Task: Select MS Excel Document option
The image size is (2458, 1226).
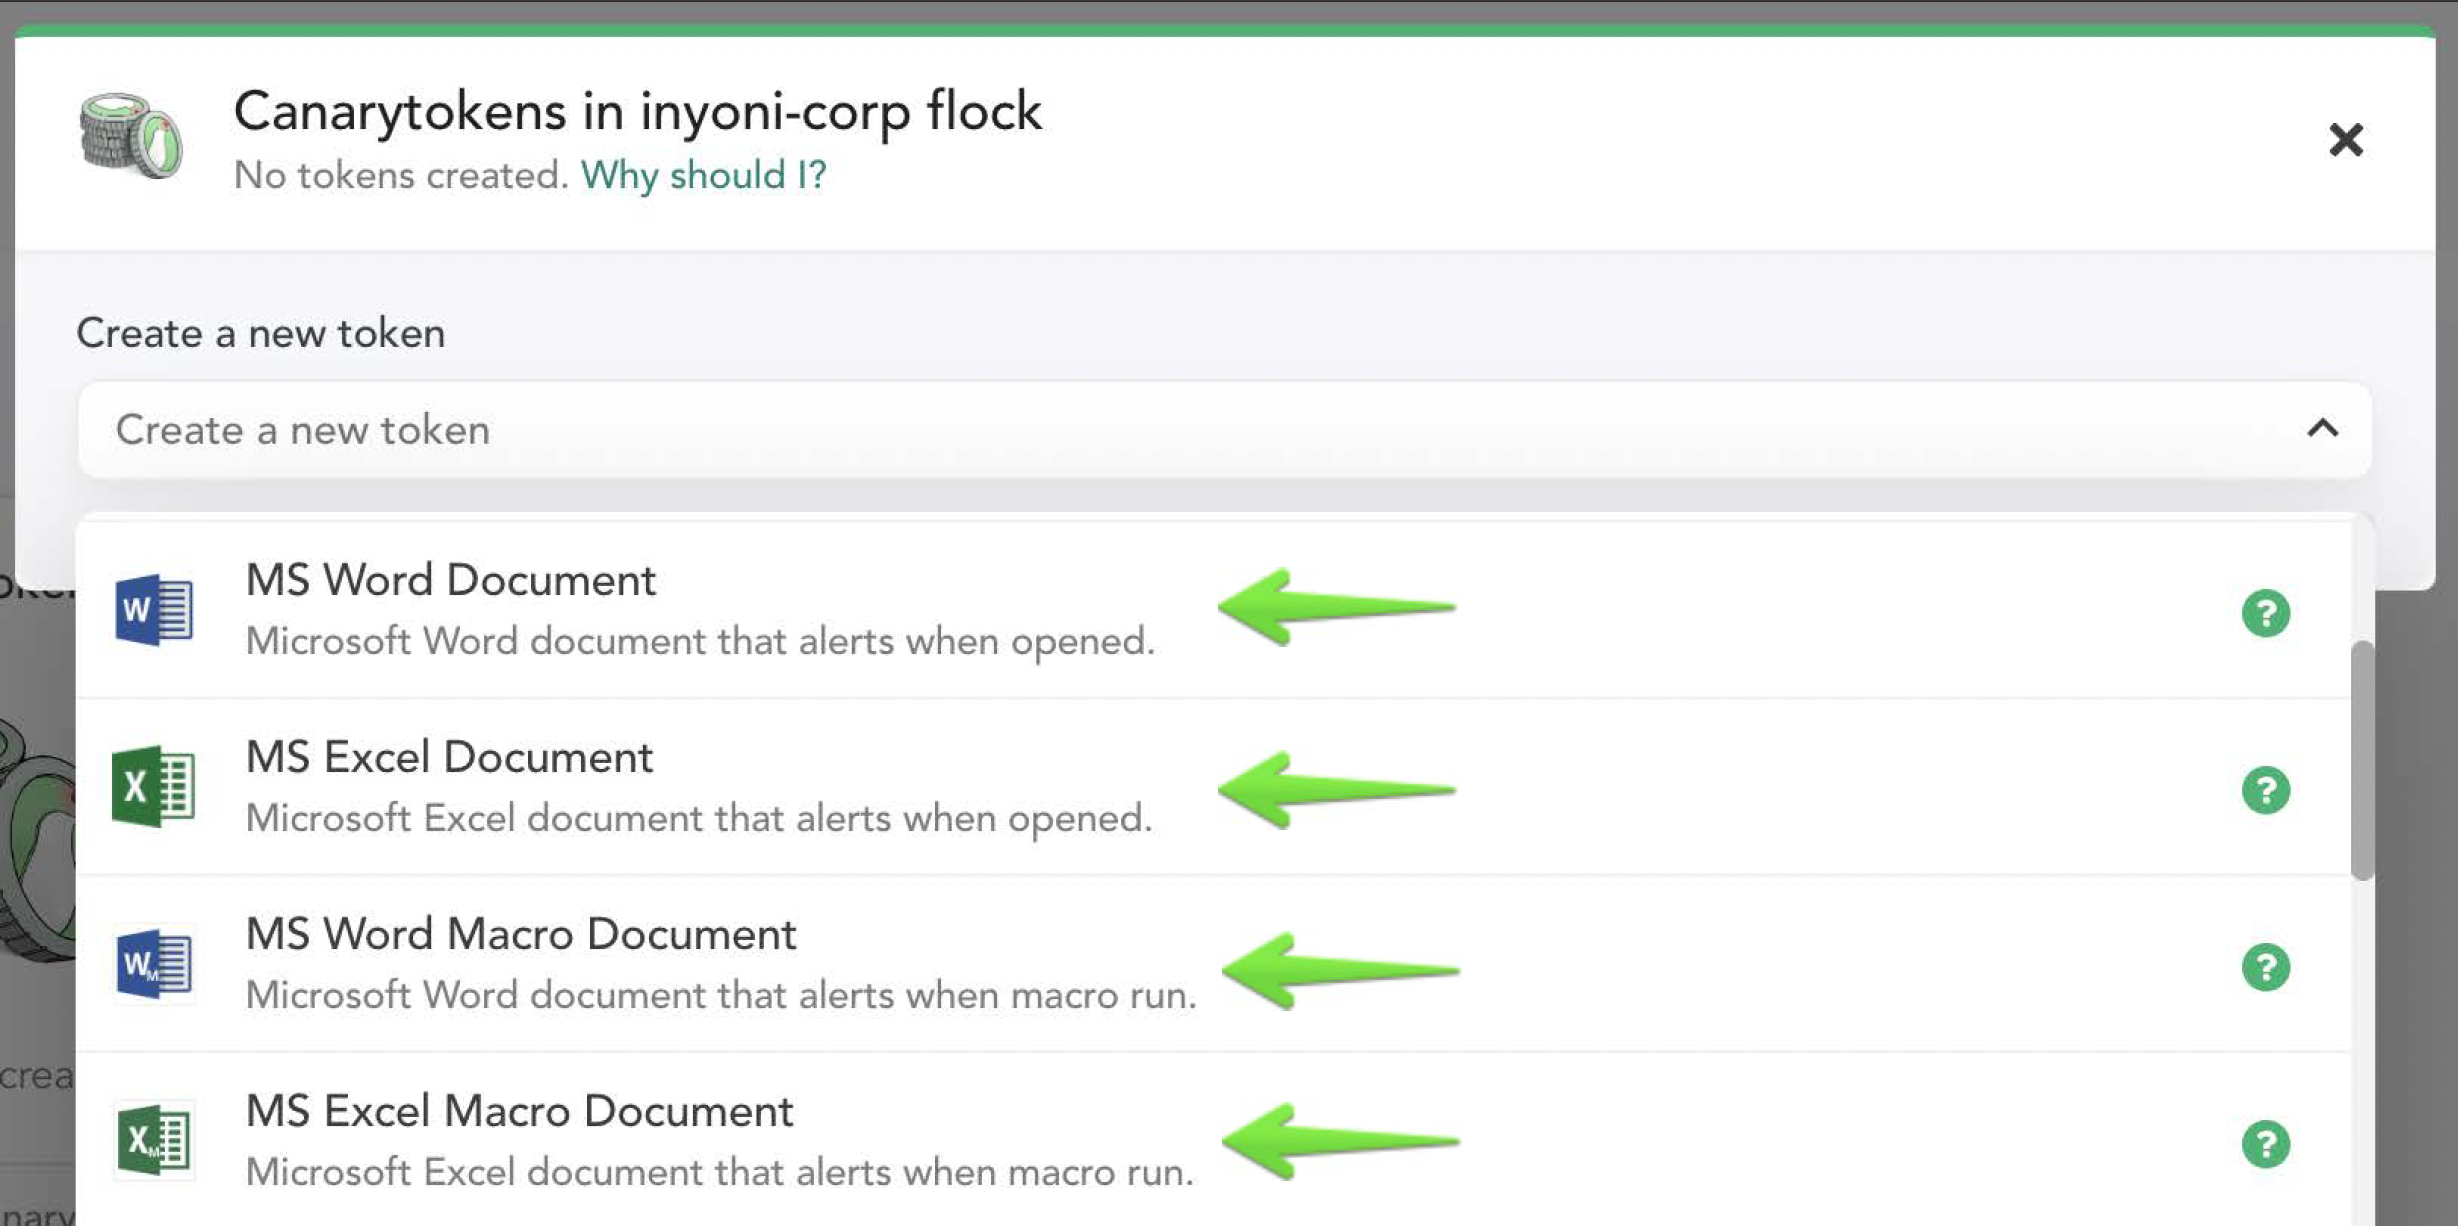Action: click(1213, 787)
